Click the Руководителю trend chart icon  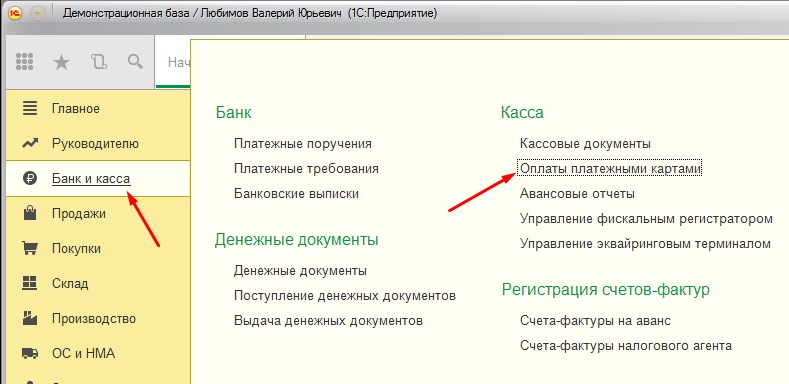point(30,144)
